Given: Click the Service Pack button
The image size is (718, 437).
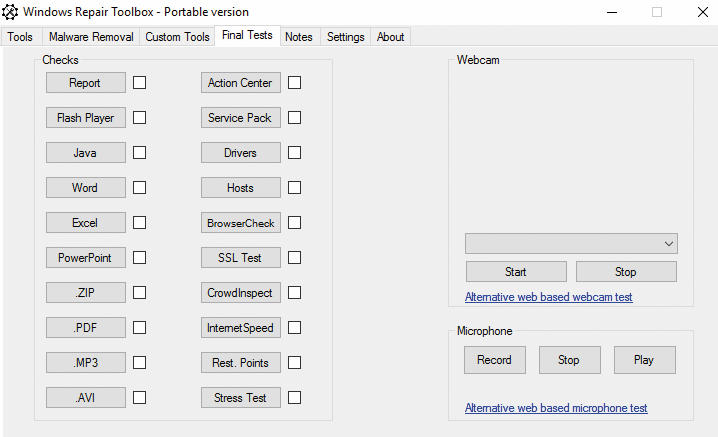Looking at the screenshot, I should click(241, 118).
